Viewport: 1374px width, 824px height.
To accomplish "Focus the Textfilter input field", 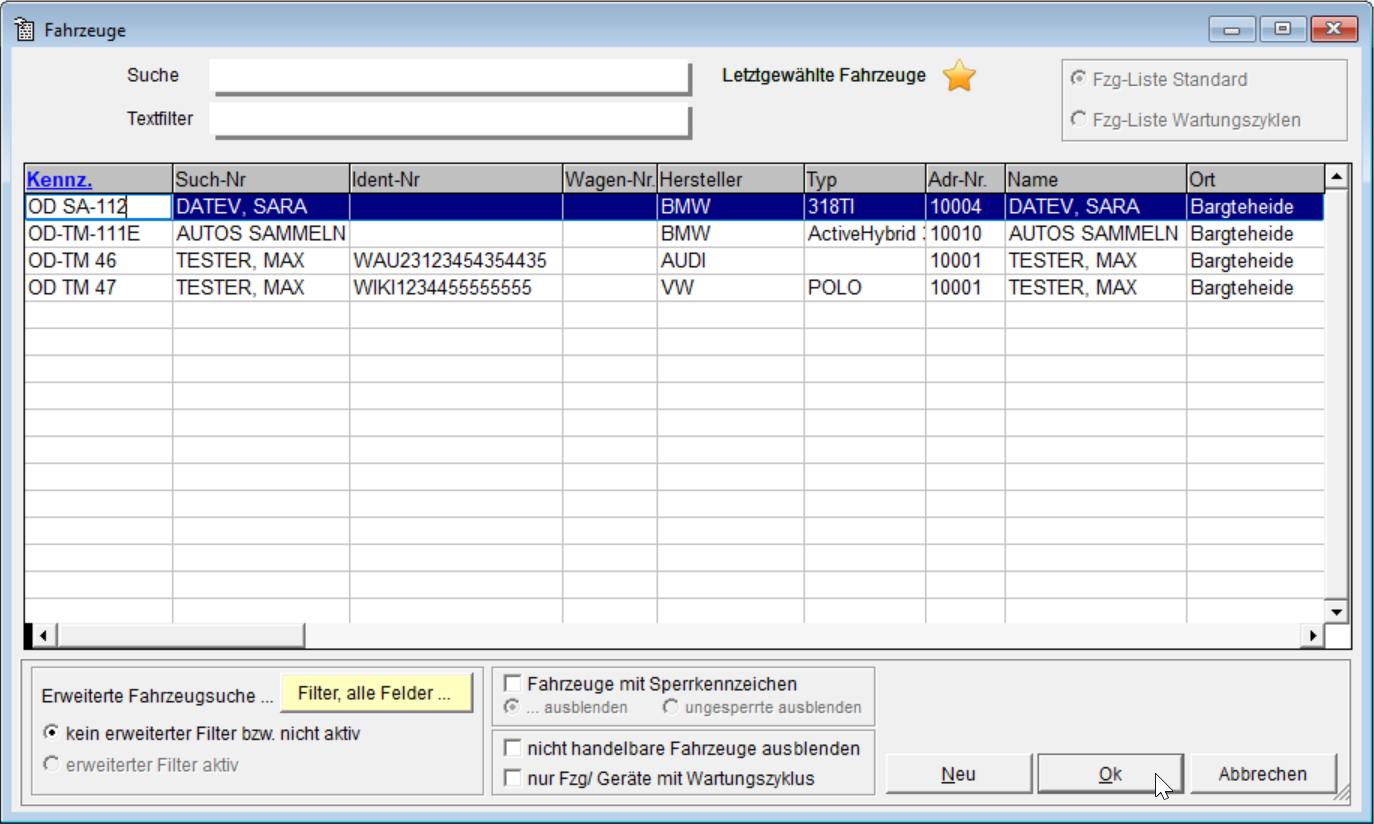I will tap(450, 119).
